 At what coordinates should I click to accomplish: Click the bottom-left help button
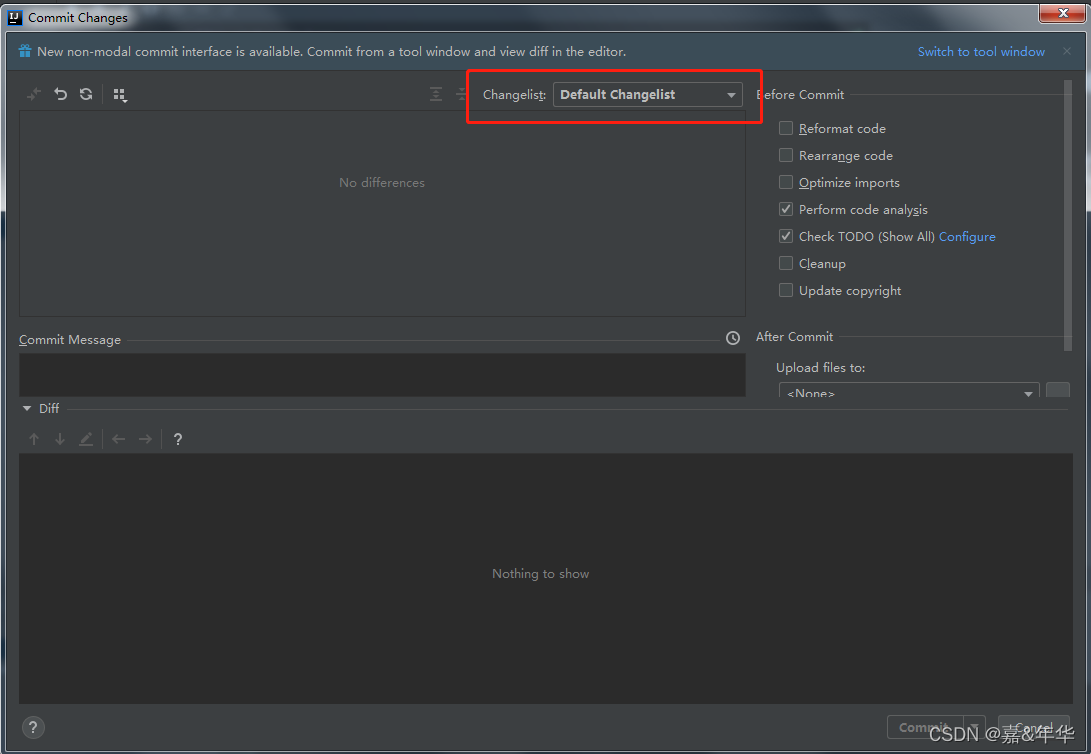click(33, 728)
